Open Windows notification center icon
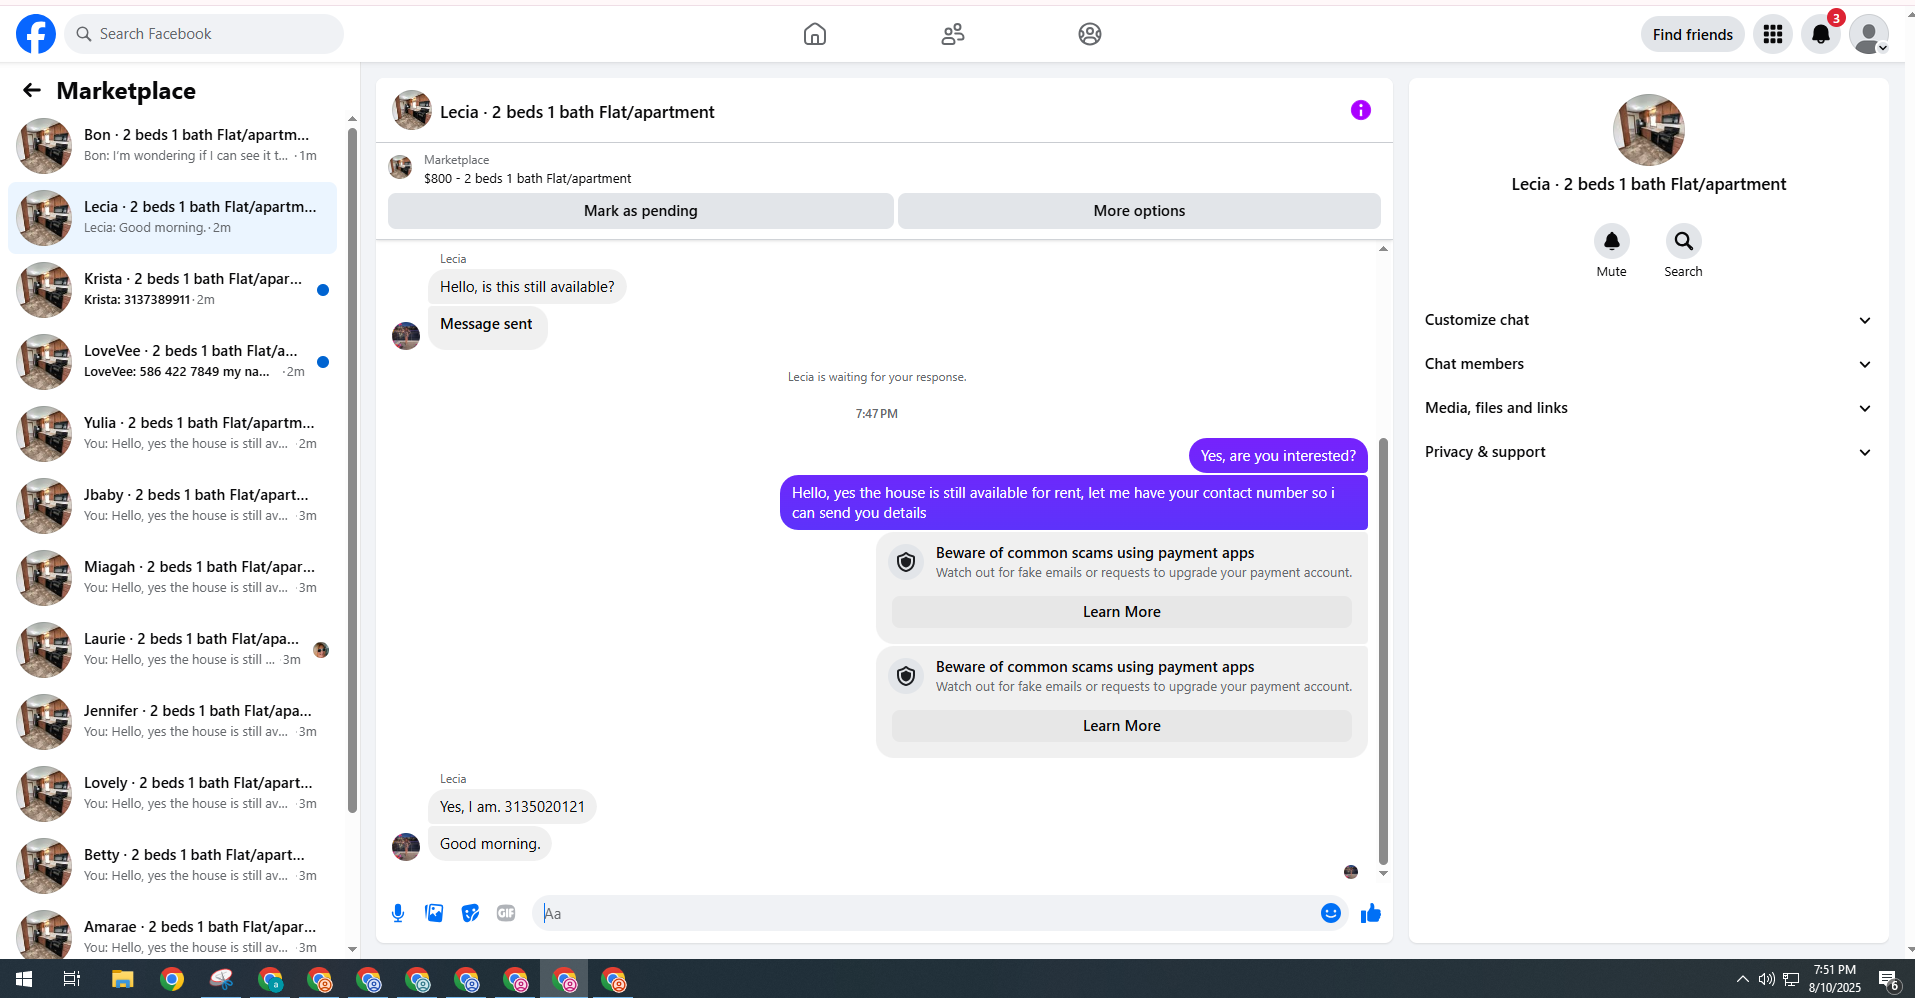The width and height of the screenshot is (1915, 998). 1888,980
